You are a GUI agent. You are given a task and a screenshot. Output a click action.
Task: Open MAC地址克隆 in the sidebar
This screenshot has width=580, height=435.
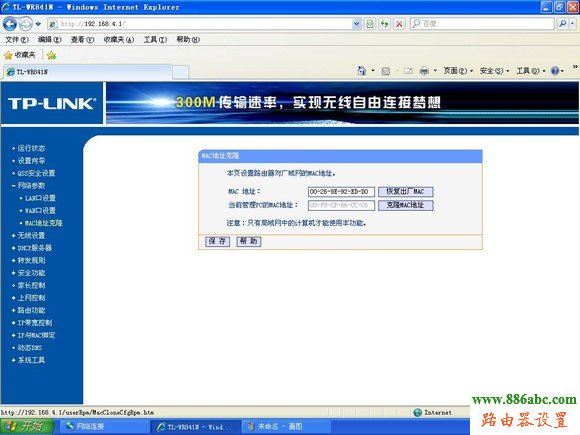(43, 223)
